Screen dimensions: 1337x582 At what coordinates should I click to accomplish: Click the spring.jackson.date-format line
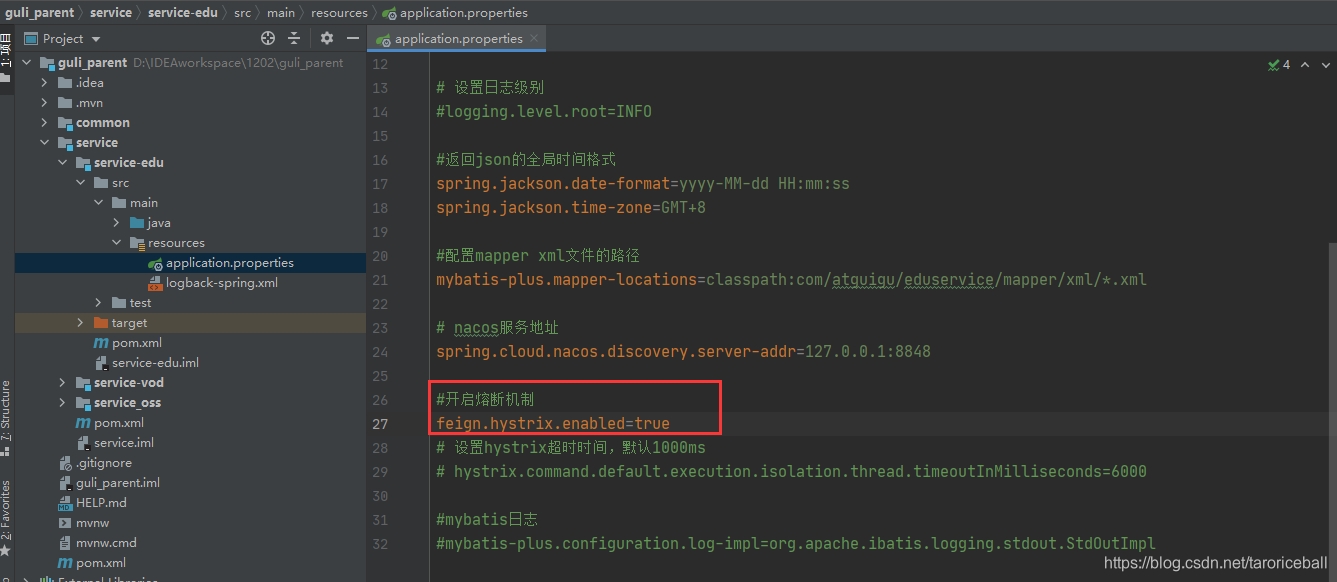click(x=643, y=183)
